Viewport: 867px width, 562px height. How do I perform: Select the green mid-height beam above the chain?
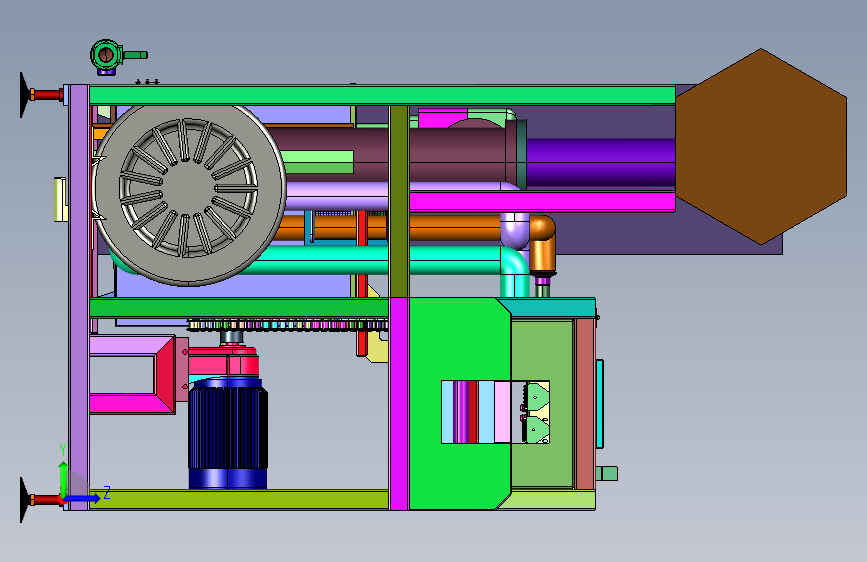(x=239, y=308)
